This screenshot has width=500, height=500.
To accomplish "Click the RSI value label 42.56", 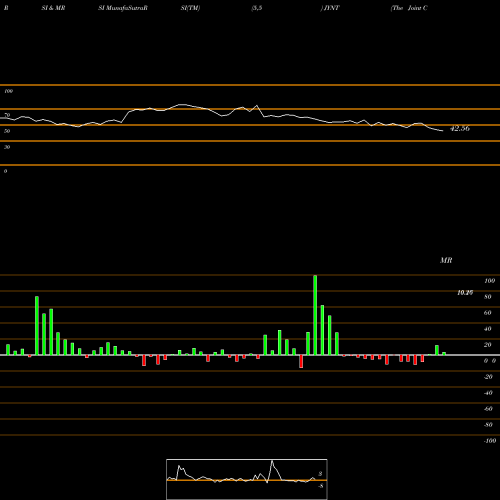I will coord(460,129).
